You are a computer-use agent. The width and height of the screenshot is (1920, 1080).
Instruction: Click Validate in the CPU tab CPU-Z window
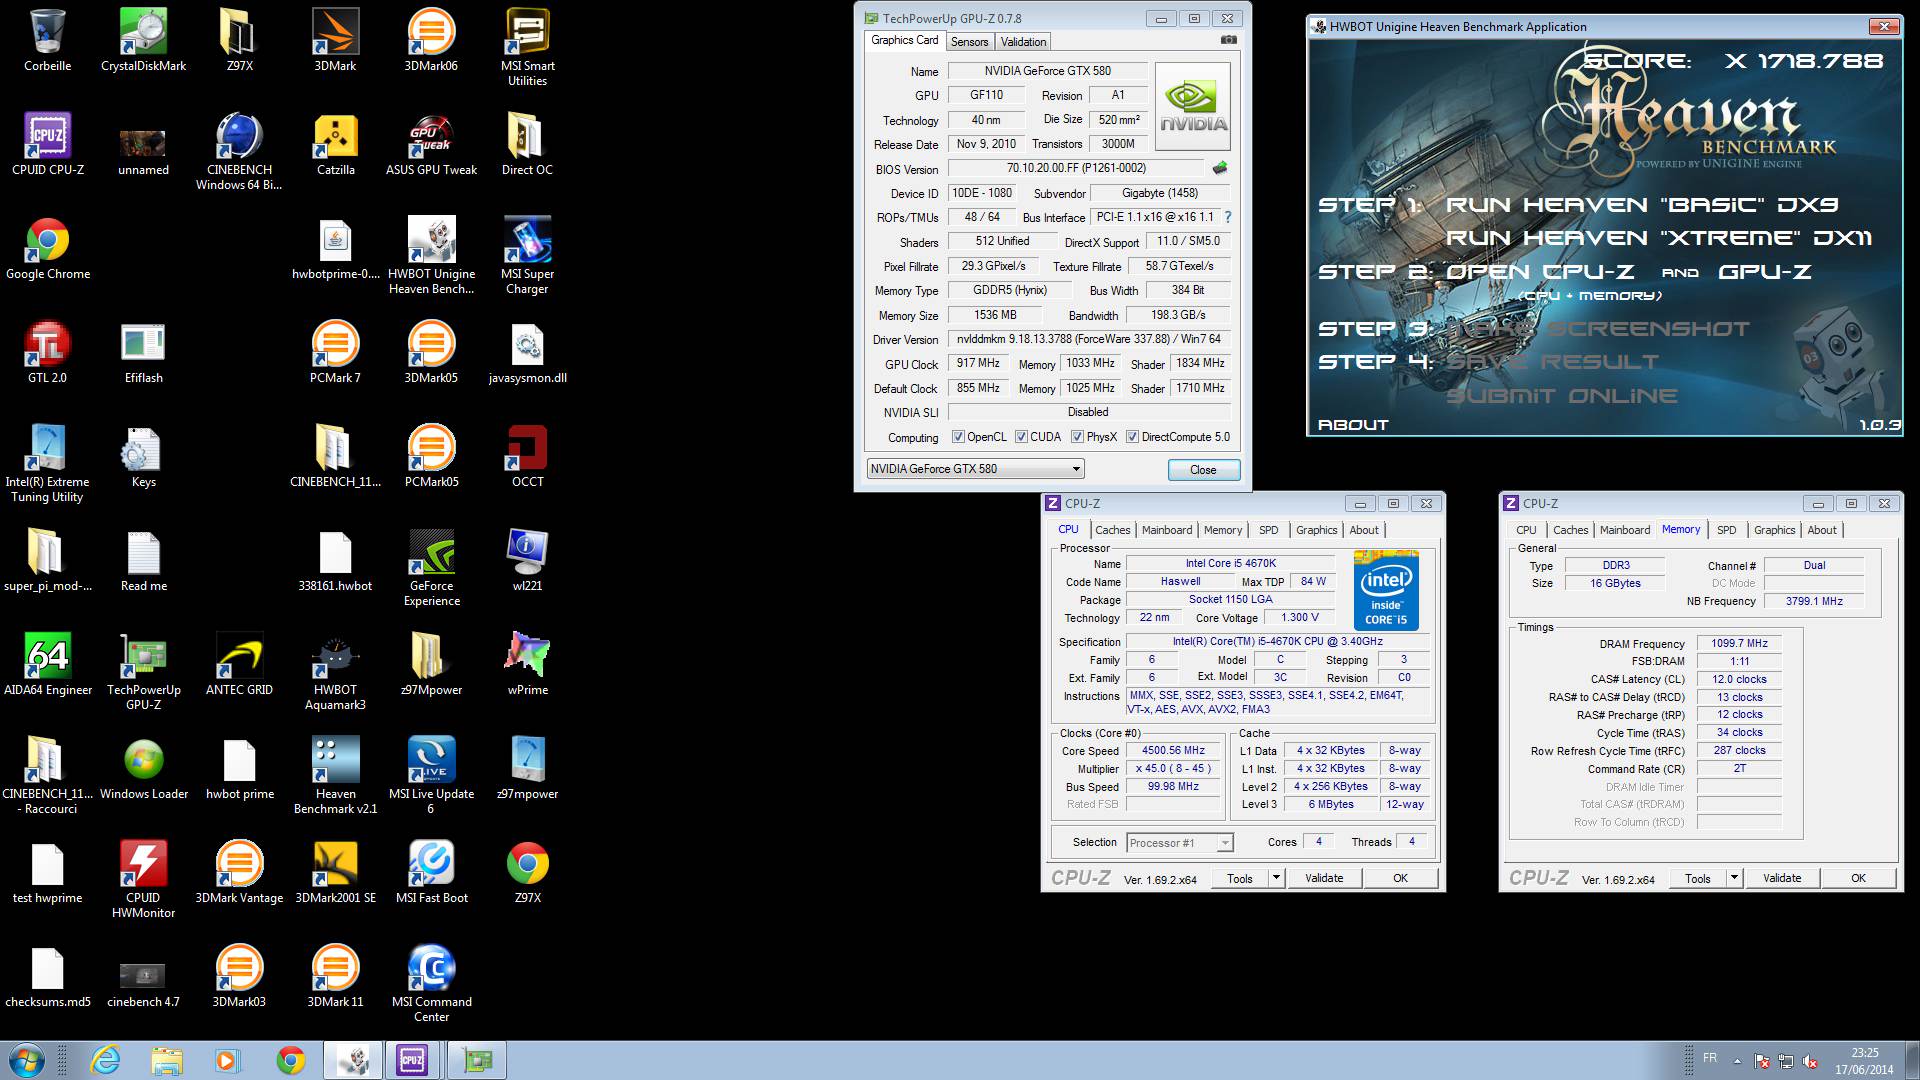pyautogui.click(x=1324, y=878)
